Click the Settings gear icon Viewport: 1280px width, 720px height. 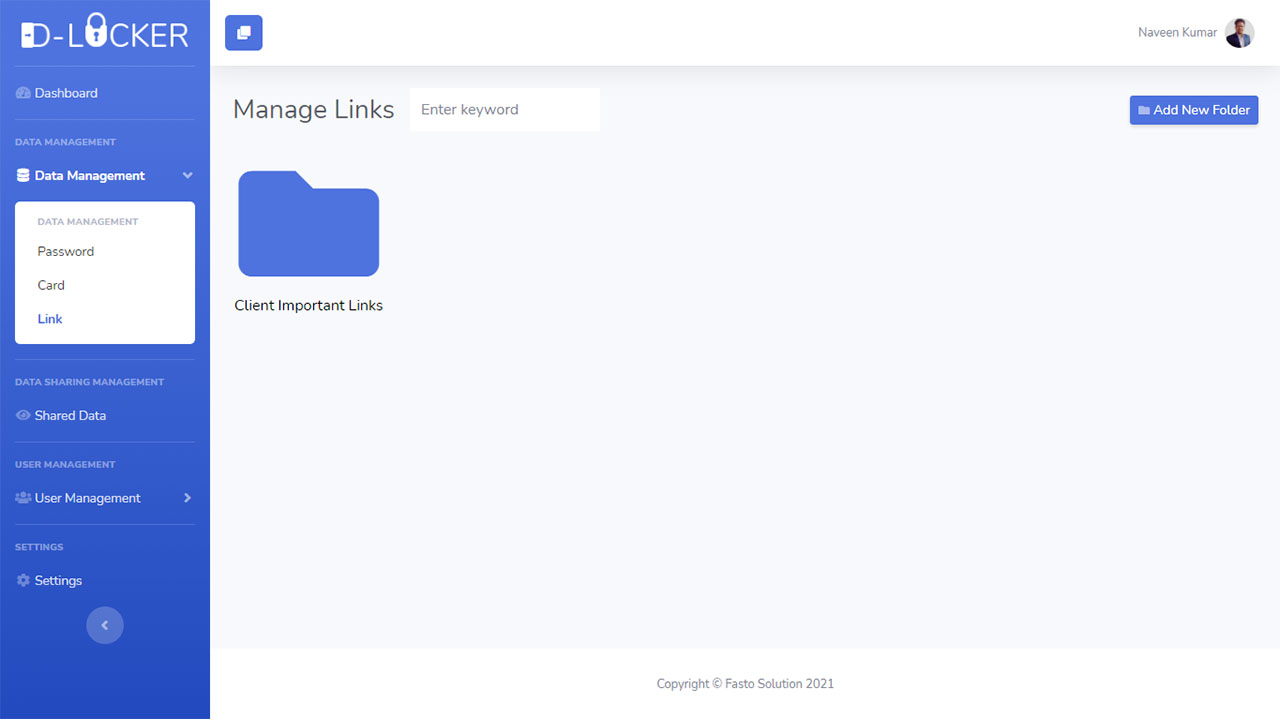coord(23,581)
